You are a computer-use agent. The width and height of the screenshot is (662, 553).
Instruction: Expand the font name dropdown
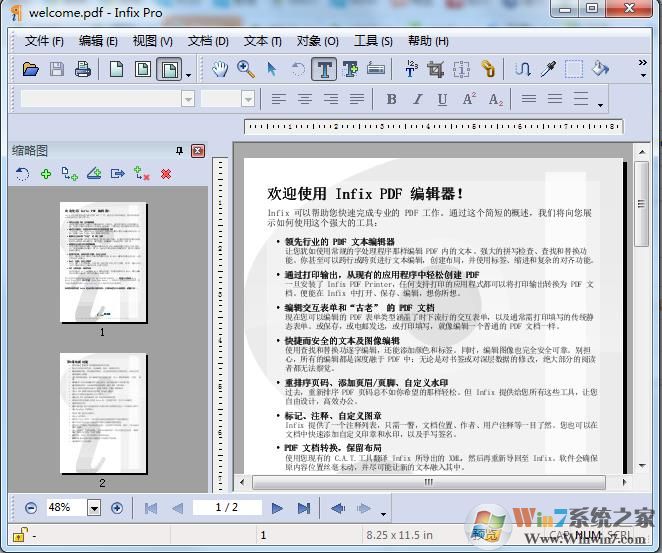click(187, 99)
